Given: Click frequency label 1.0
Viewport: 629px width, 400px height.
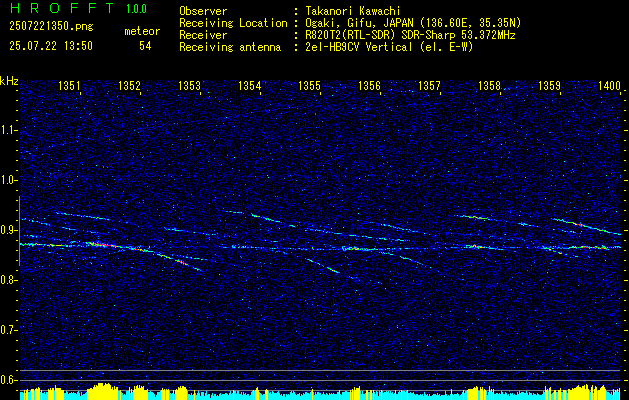Looking at the screenshot, I should pyautogui.click(x=8, y=180).
